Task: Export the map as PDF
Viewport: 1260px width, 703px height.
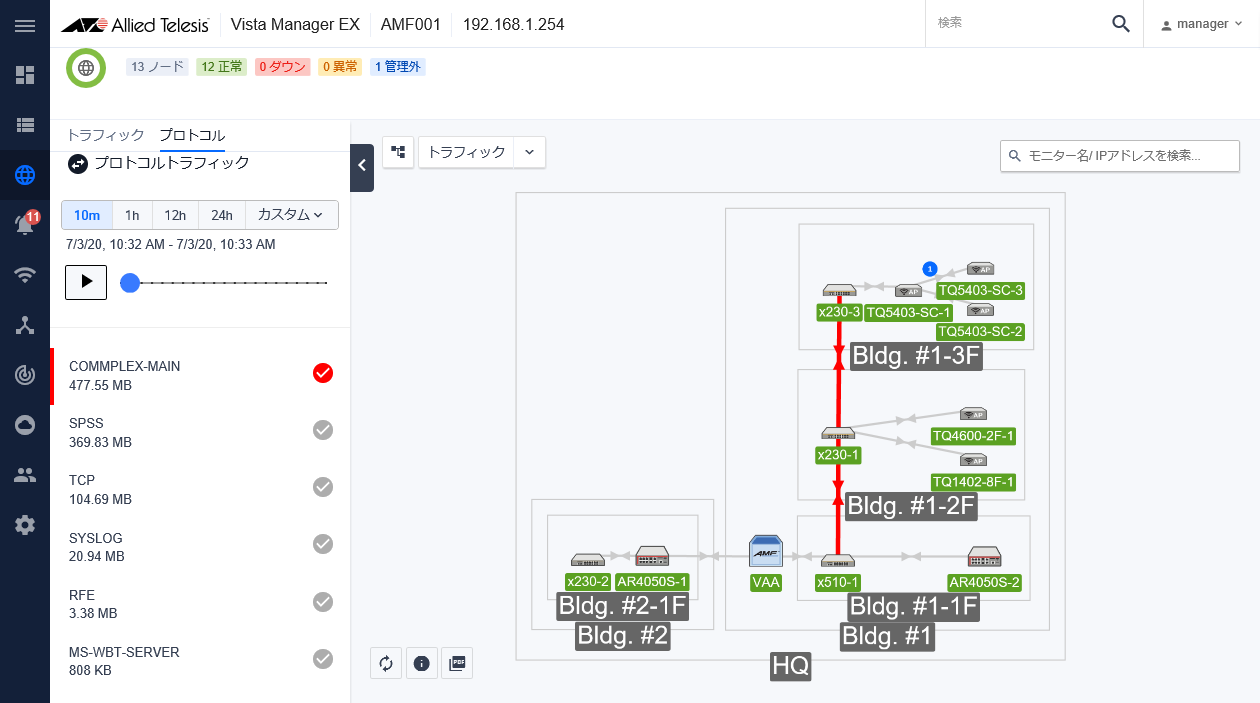Action: 457,663
